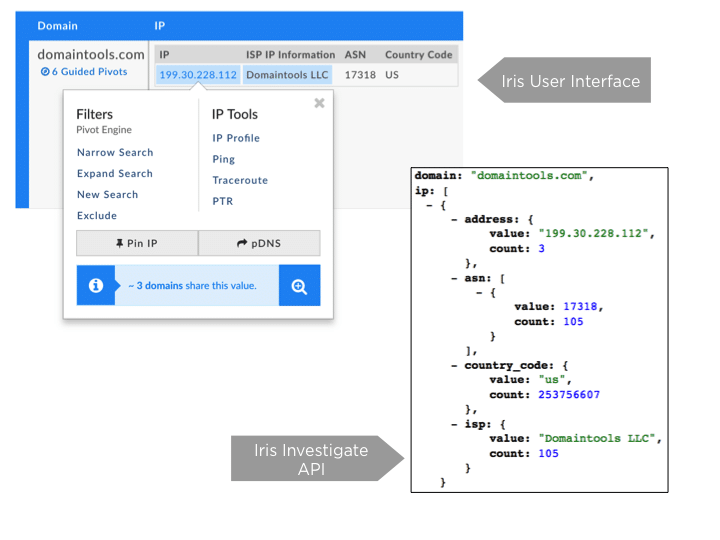This screenshot has width=720, height=540.
Task: Click JSON asn value 17318
Action: 580,307
